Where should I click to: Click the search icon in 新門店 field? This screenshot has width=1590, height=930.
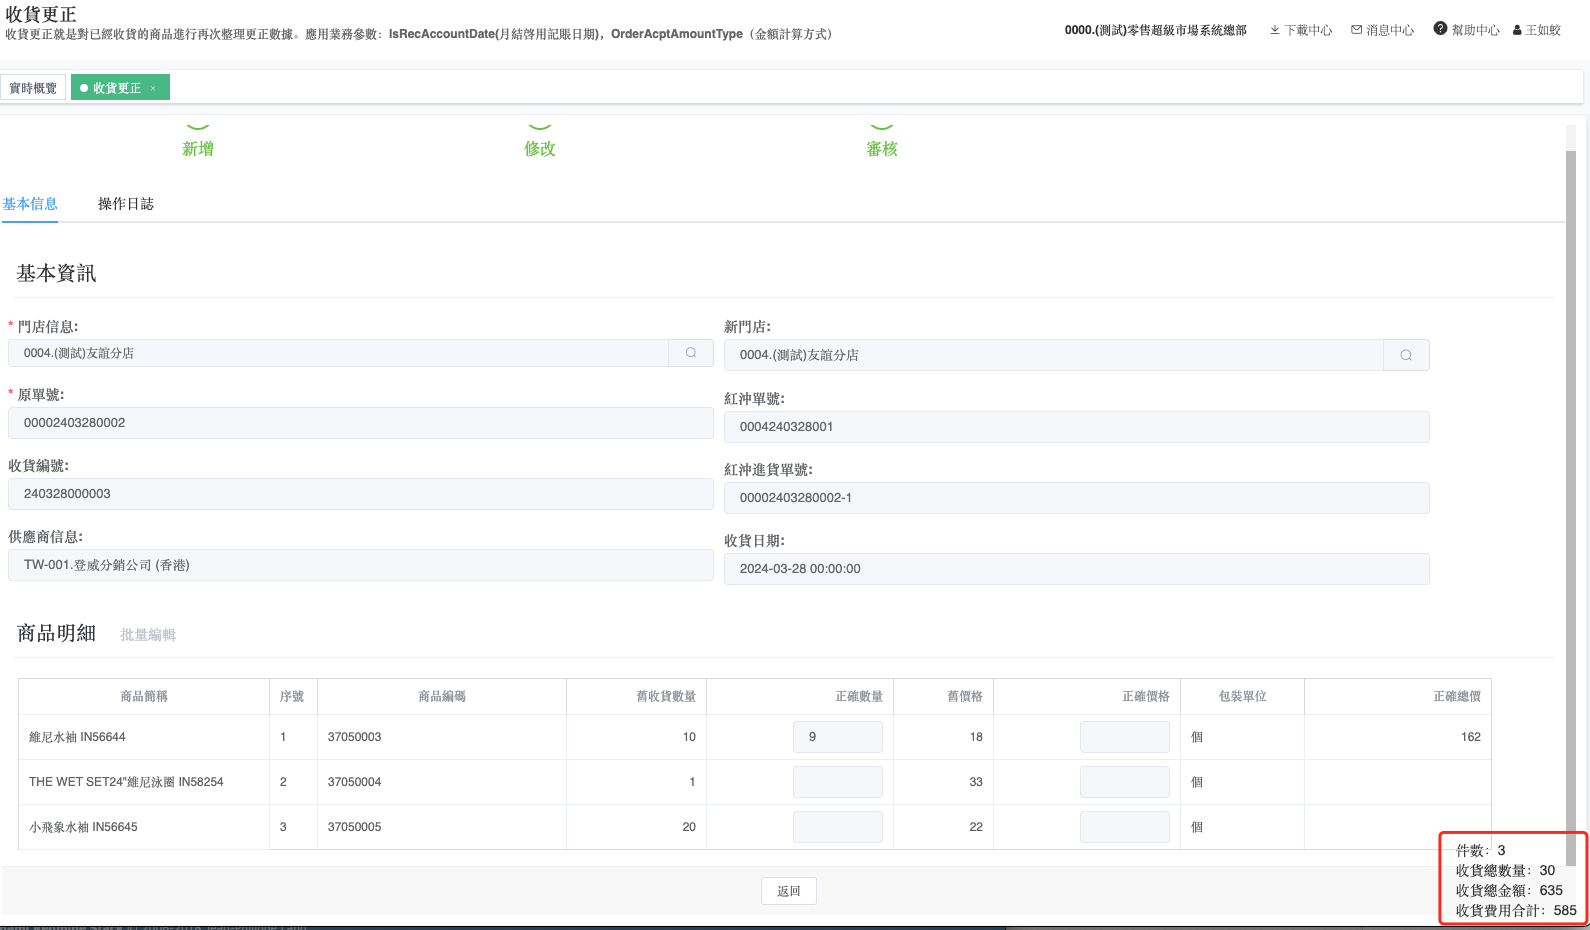click(x=1406, y=355)
